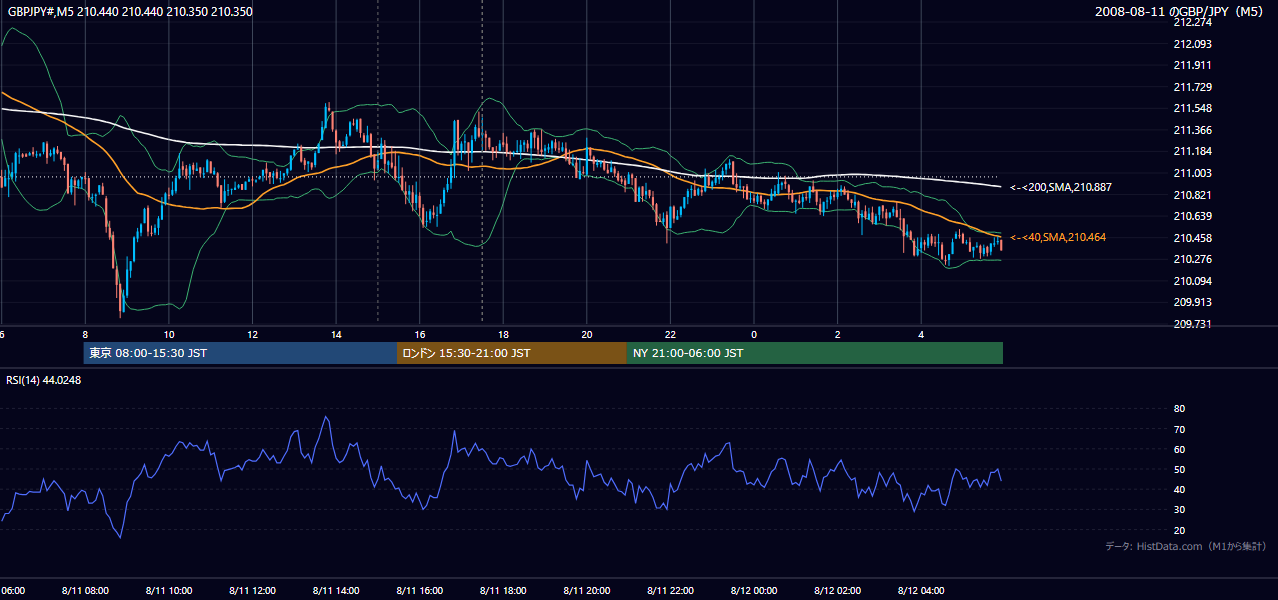Click the 8/11 18:00 bottom time label
The height and width of the screenshot is (600, 1278).
pyautogui.click(x=503, y=590)
